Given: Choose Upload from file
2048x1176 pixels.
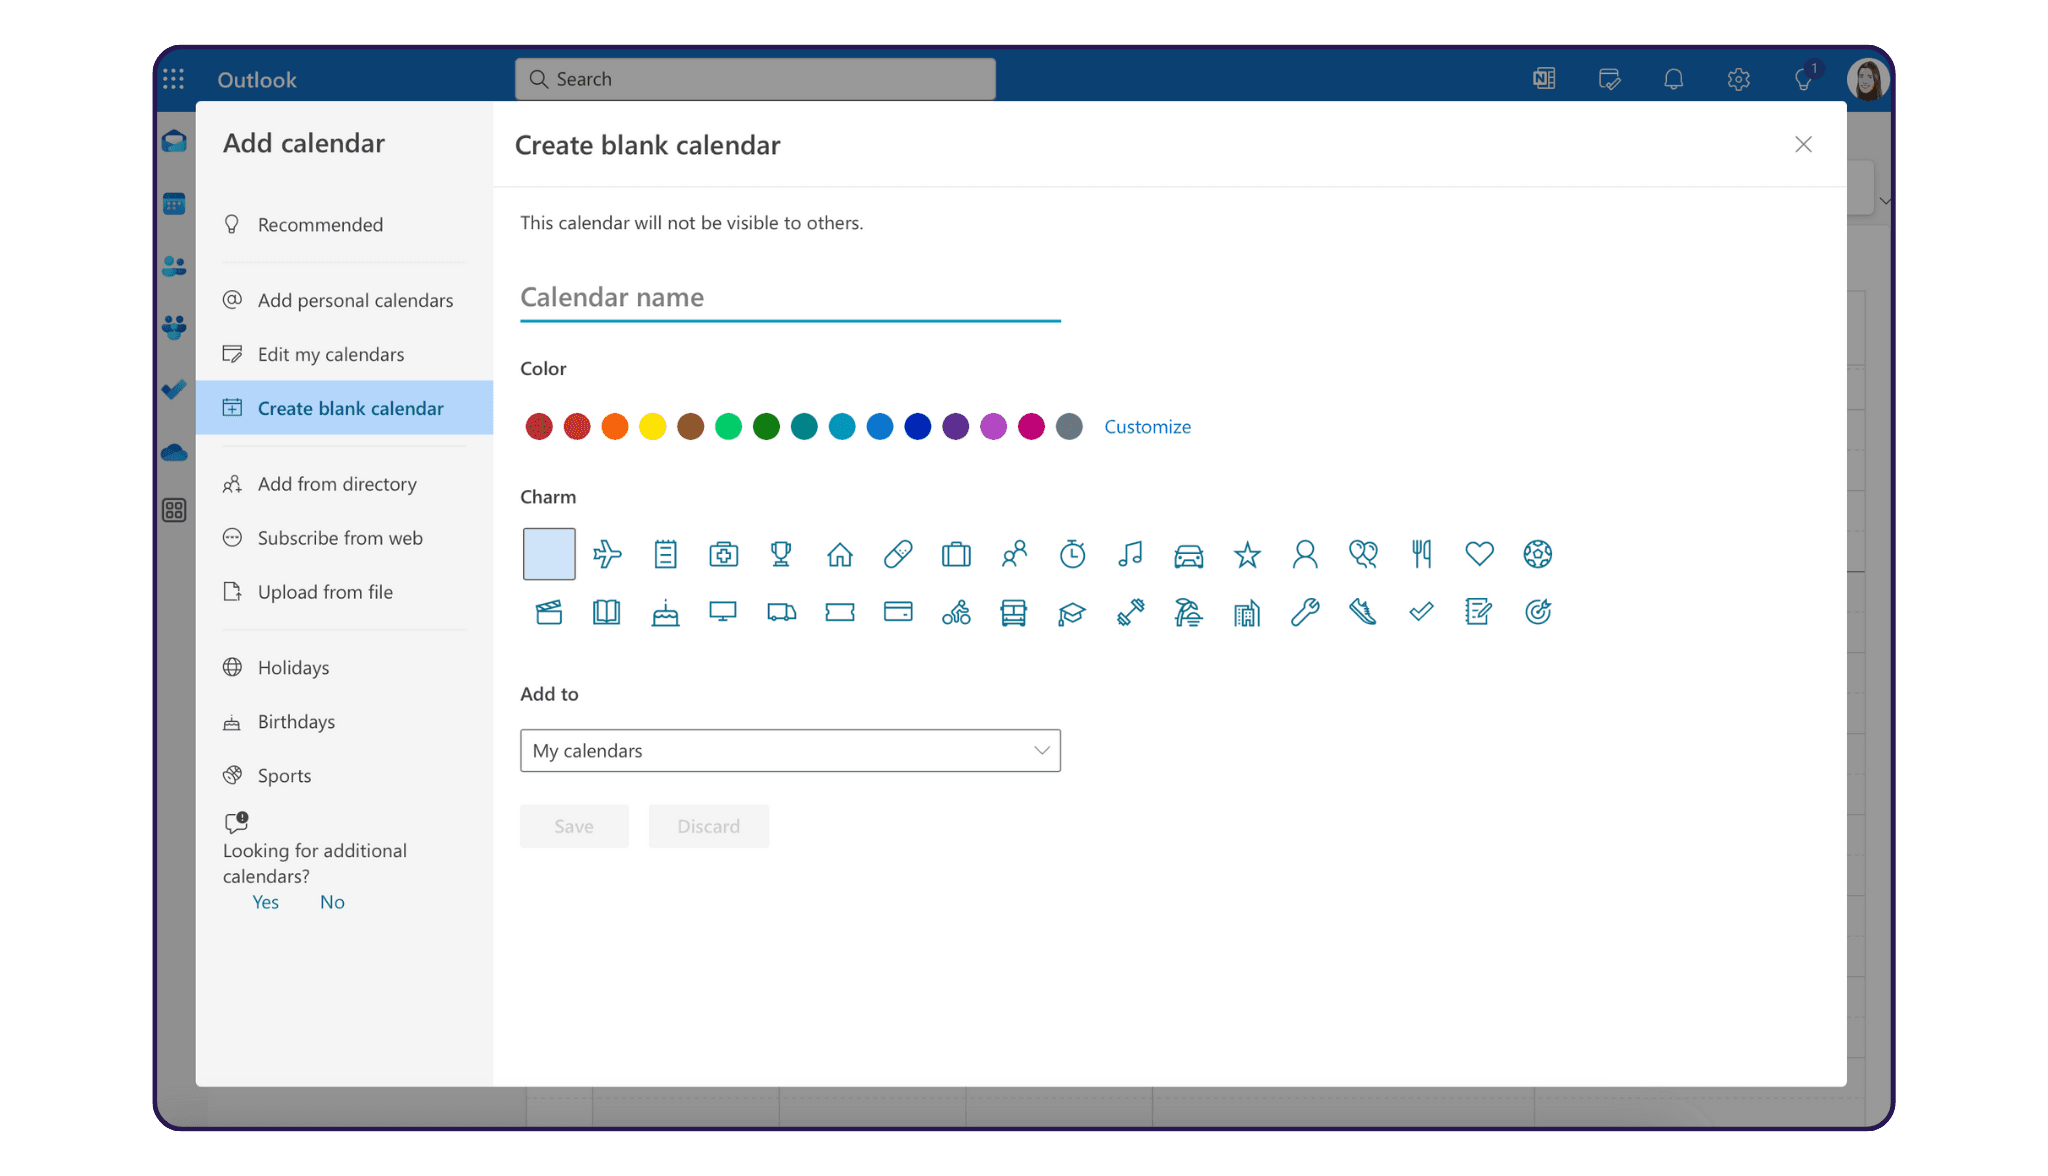Looking at the screenshot, I should (345, 592).
